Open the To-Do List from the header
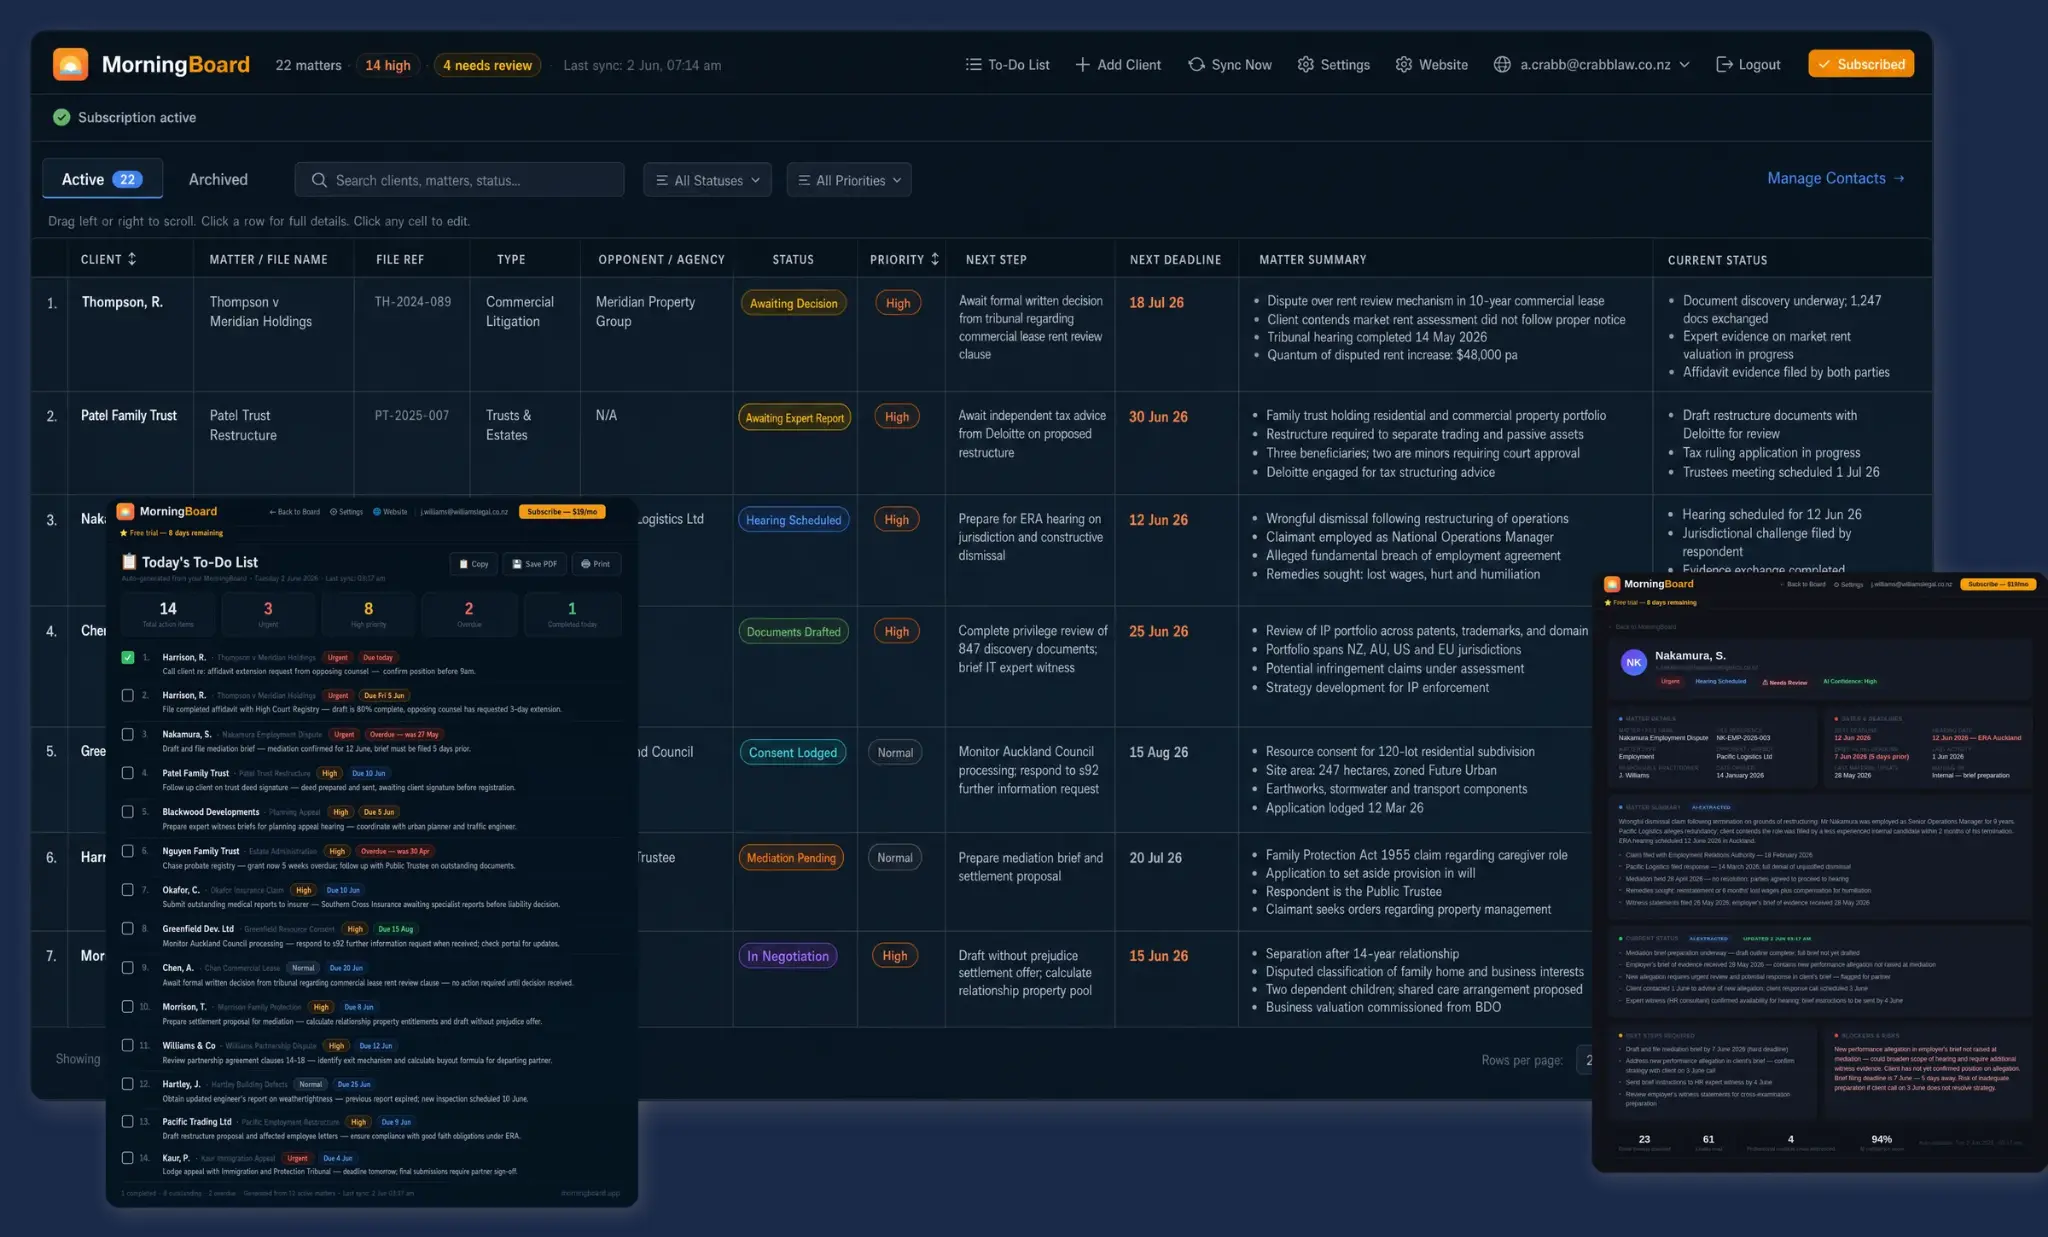Screen dimensions: 2048x1237 [x=1007, y=64]
